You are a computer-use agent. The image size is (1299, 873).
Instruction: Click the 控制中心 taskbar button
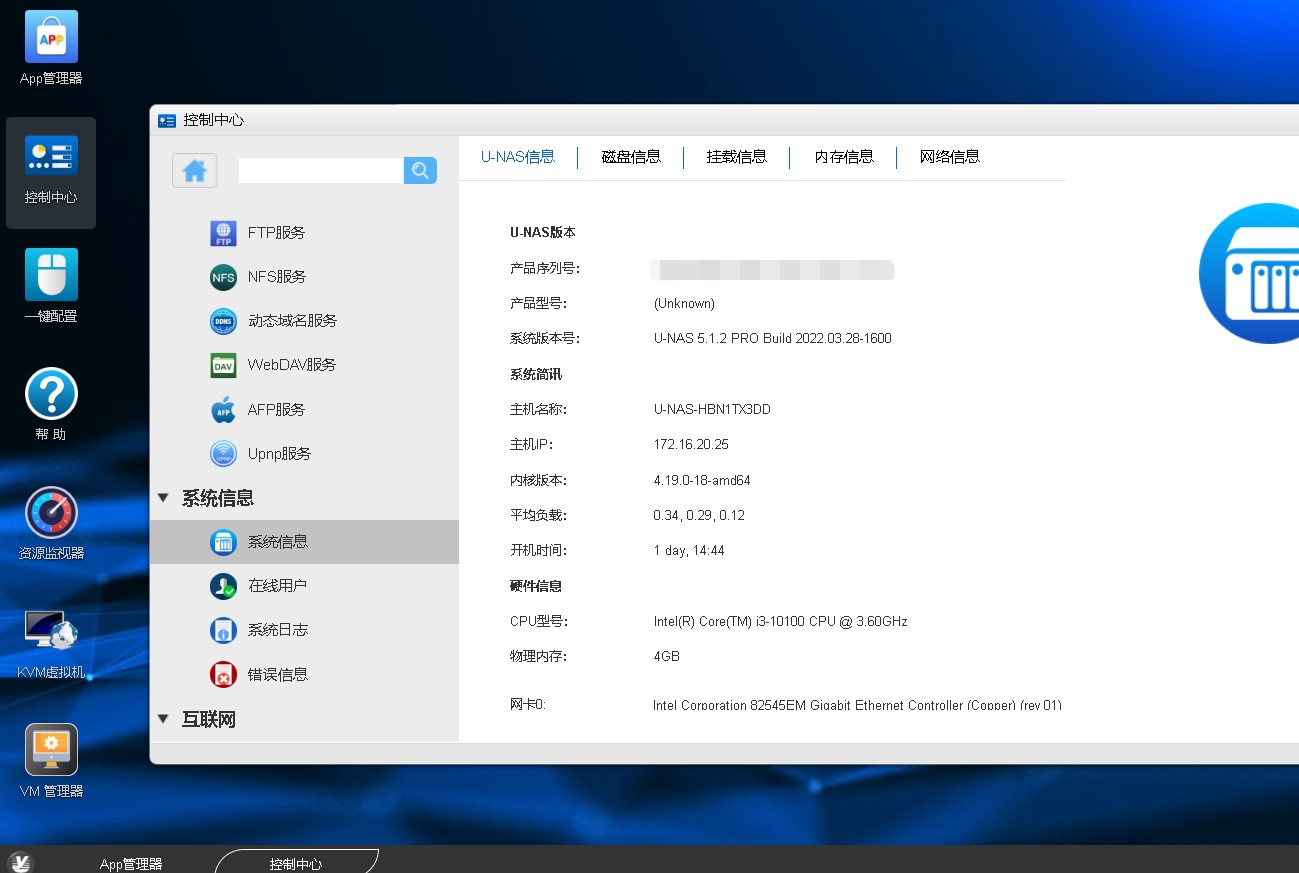296,863
